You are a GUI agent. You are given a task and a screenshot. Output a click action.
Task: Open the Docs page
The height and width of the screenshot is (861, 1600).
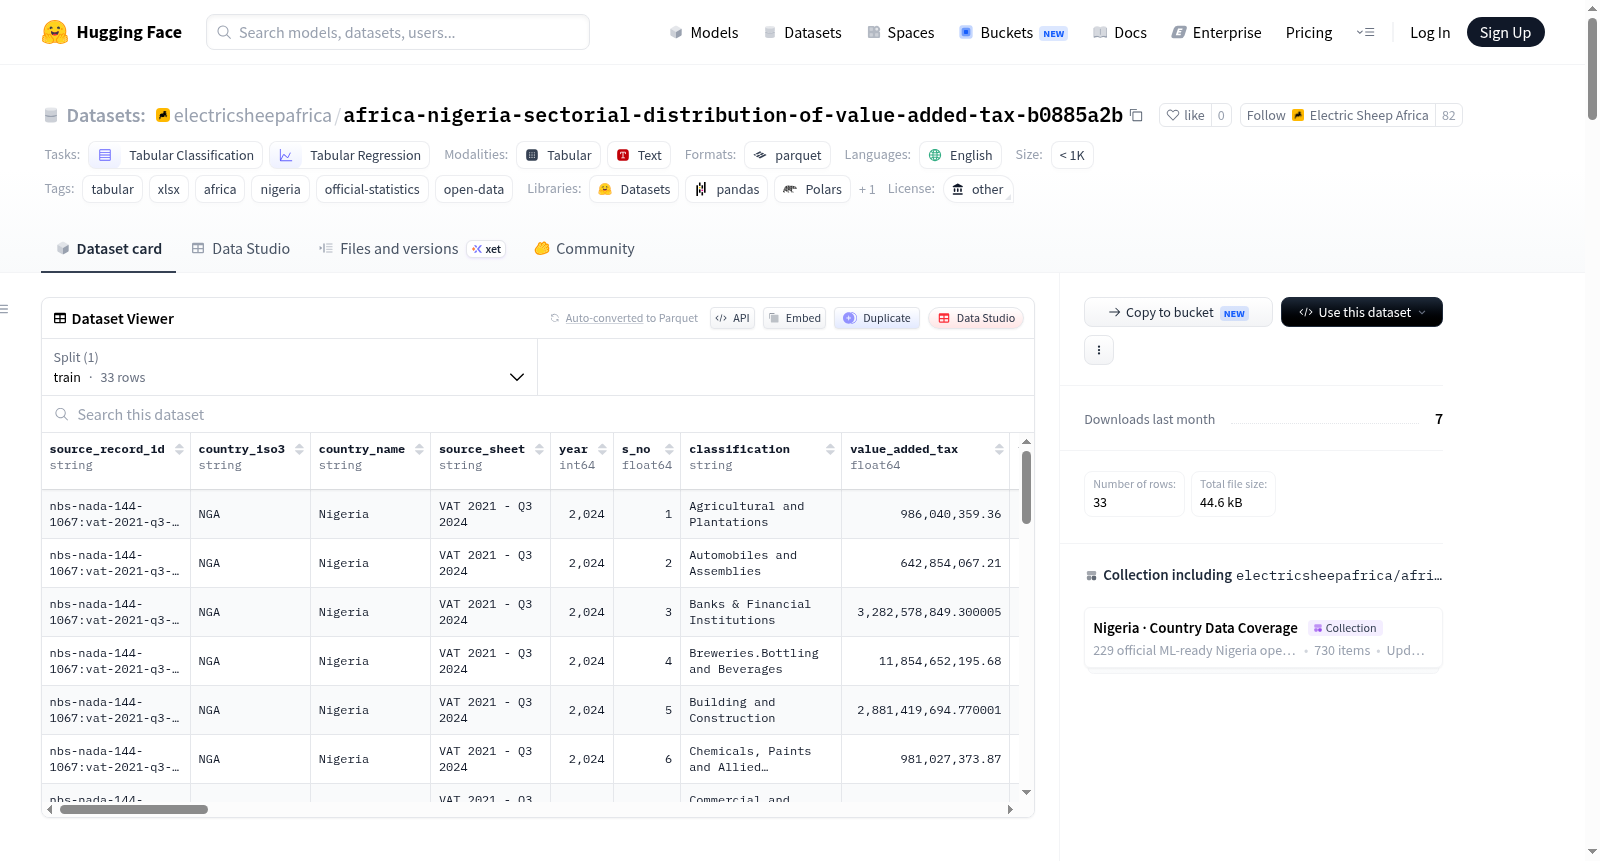tap(1120, 32)
